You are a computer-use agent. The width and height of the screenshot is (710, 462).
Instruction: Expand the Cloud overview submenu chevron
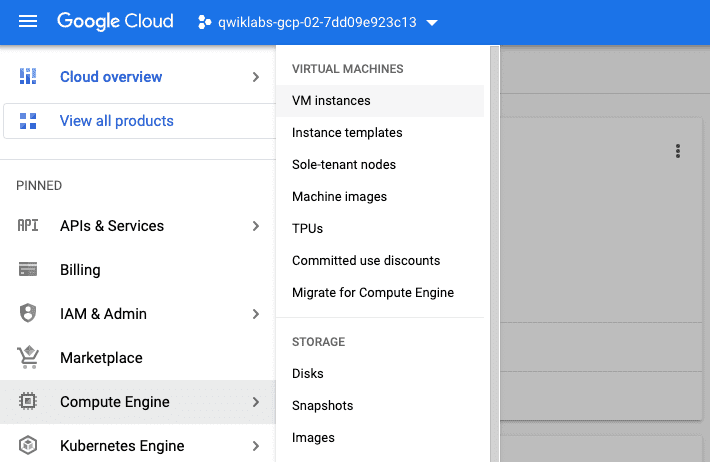[x=256, y=77]
